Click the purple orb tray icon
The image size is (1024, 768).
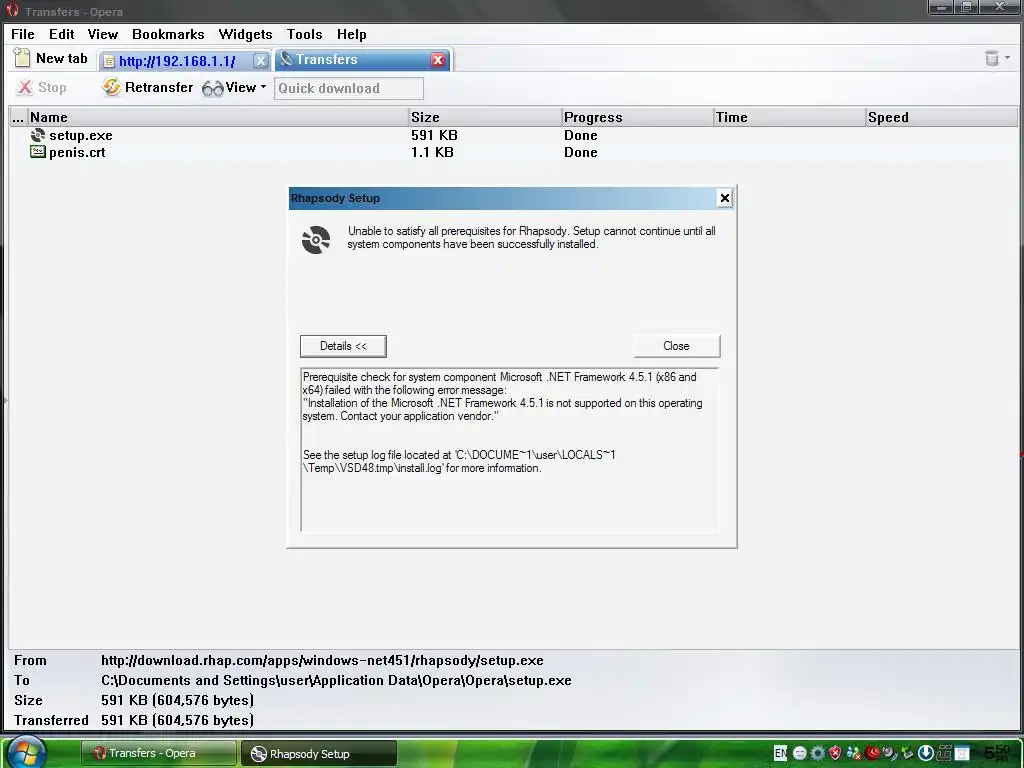888,752
